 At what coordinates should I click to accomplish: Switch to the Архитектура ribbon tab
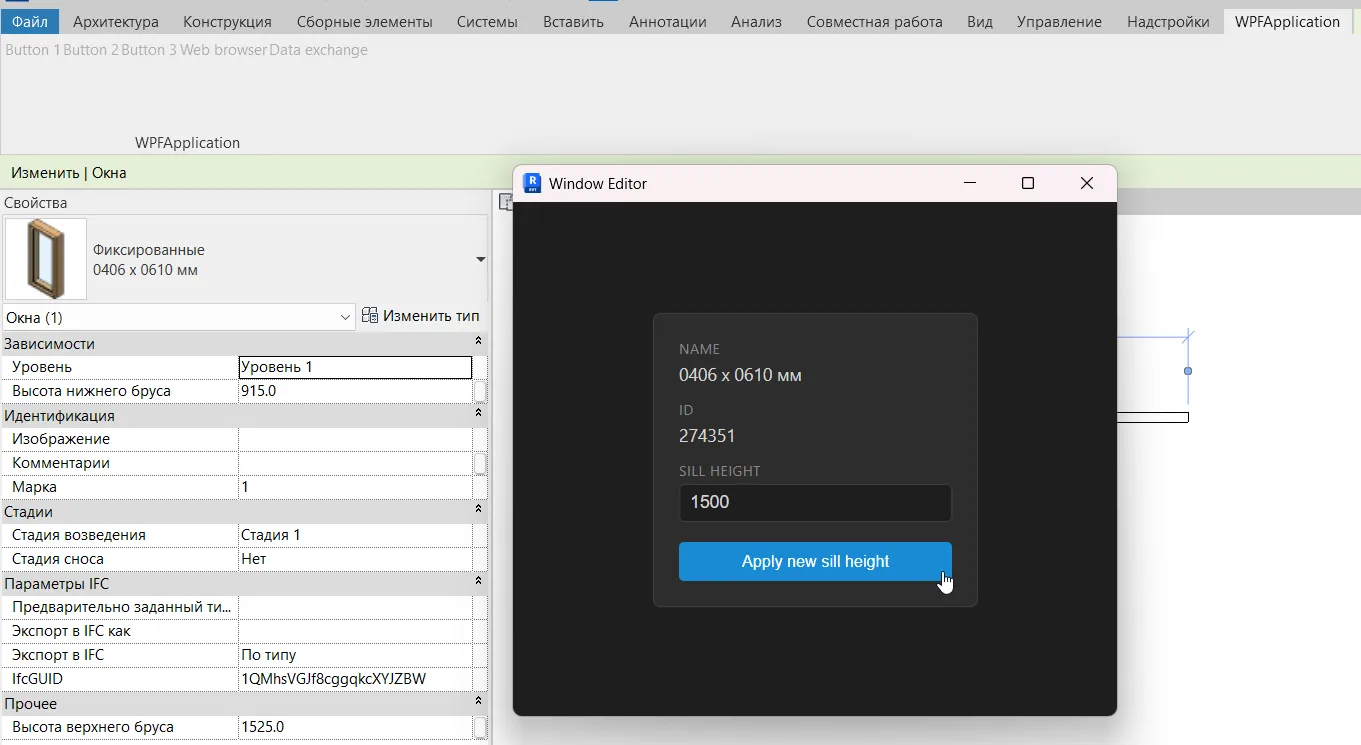pos(116,21)
